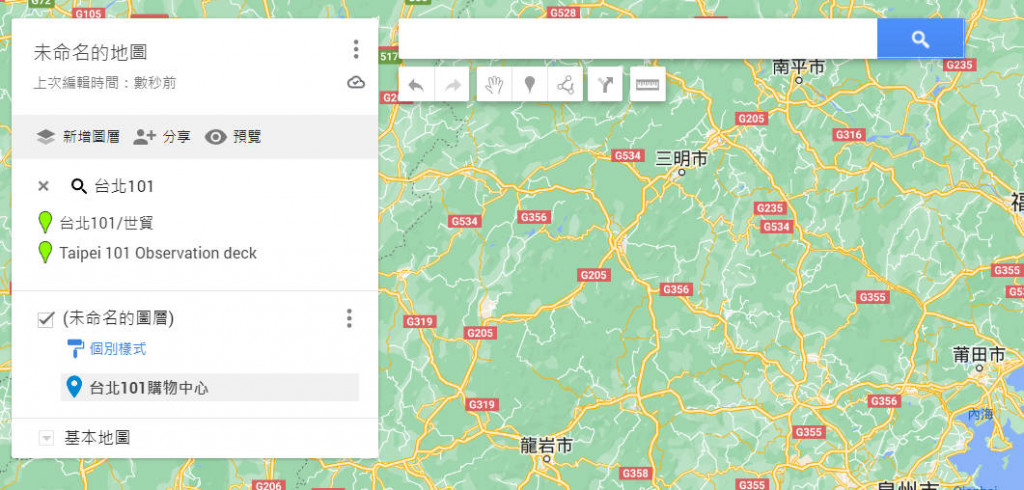Image resolution: width=1024 pixels, height=490 pixels.
Task: Click blue pin of 台北101購物中心
Action: [x=74, y=387]
